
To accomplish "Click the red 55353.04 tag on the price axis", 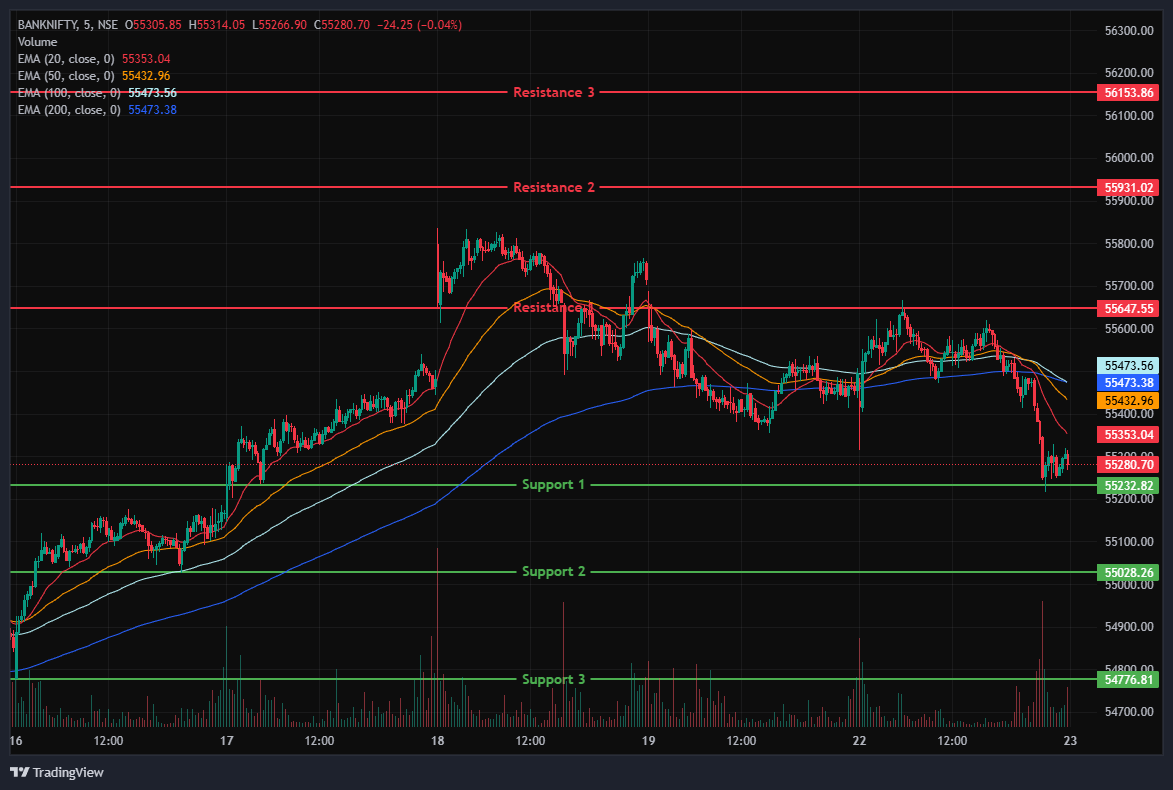I will click(x=1128, y=435).
